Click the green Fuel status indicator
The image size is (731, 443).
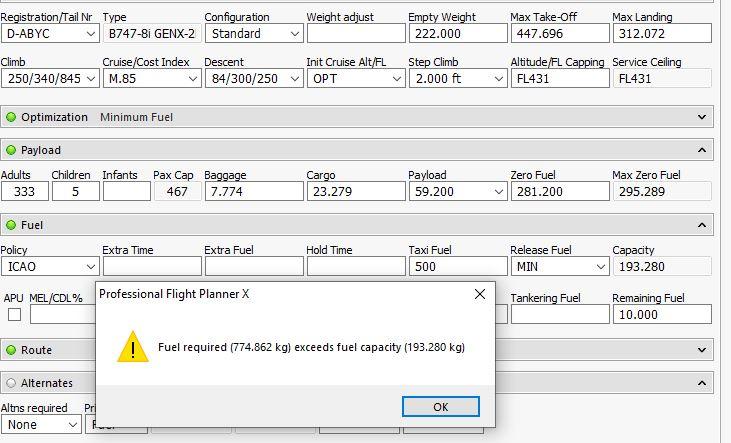click(11, 226)
